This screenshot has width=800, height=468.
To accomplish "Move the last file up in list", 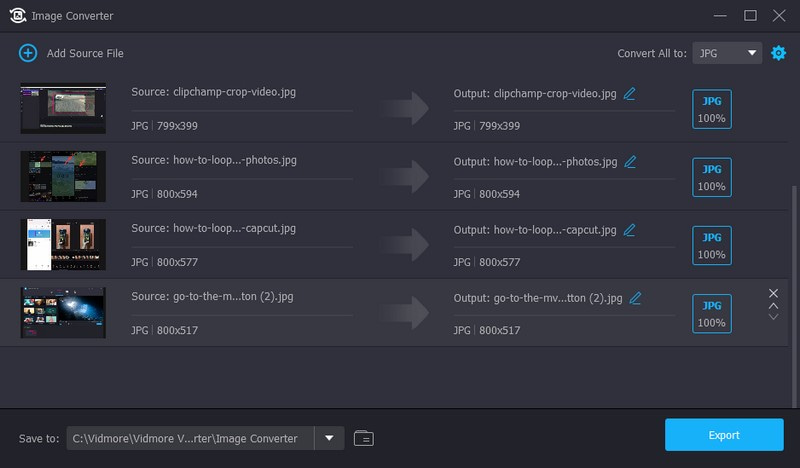I will [773, 305].
